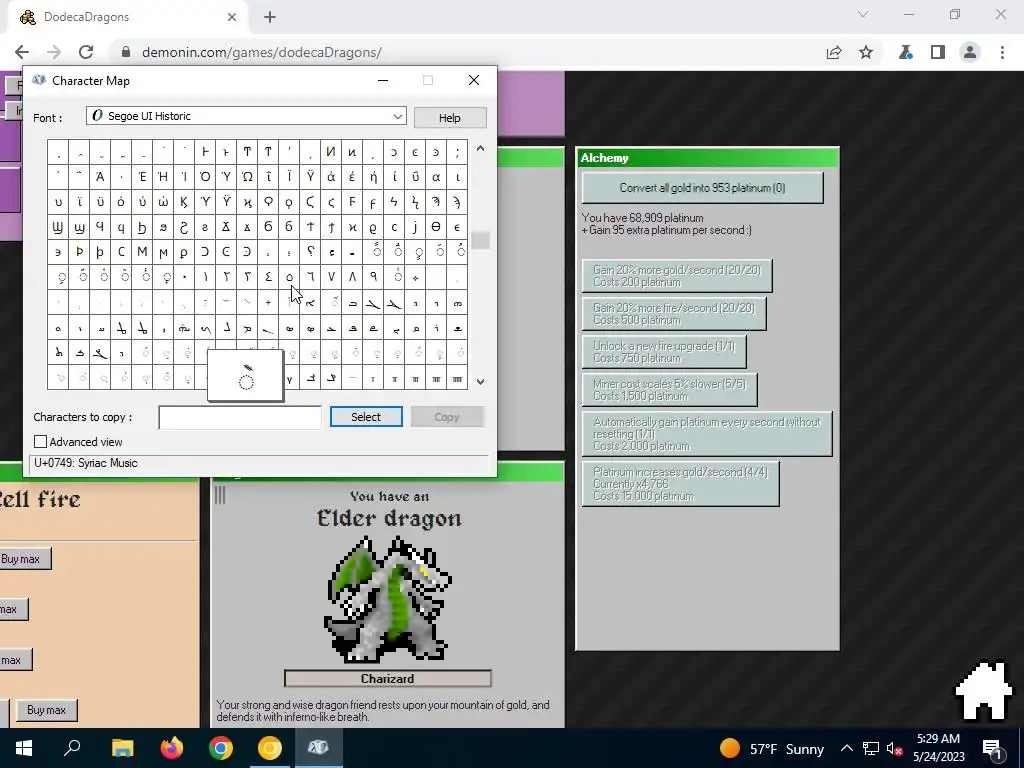Viewport: 1024px width, 768px height.
Task: Click Convert all gold into 953 platinum
Action: 702,188
